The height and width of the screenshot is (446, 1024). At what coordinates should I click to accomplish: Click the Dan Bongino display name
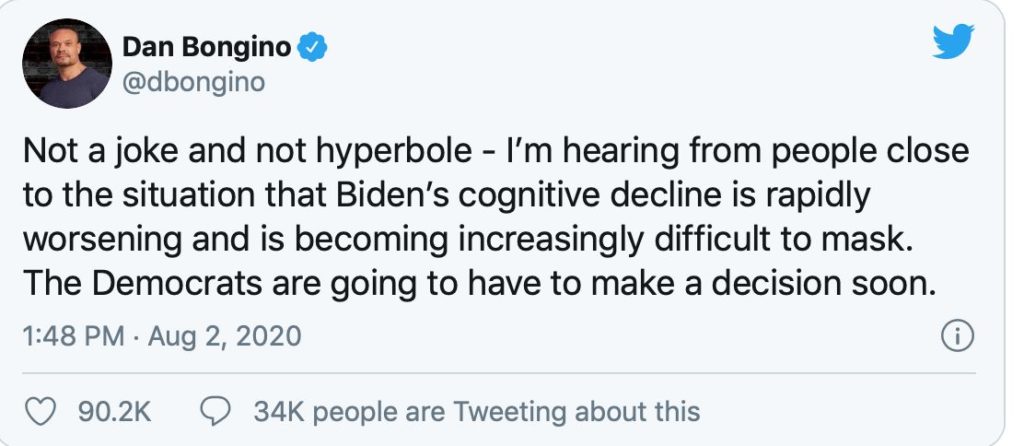(x=208, y=46)
